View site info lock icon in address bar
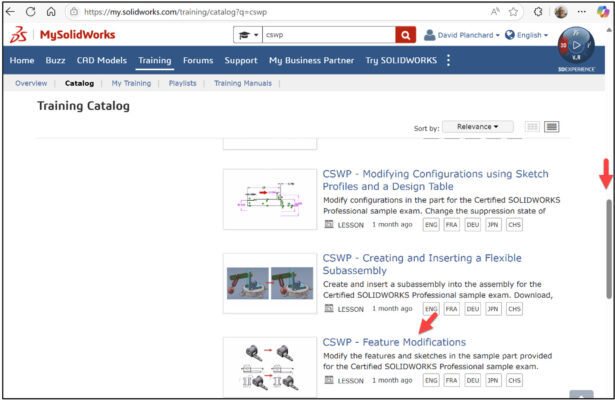The width and height of the screenshot is (615, 400). 74,12
